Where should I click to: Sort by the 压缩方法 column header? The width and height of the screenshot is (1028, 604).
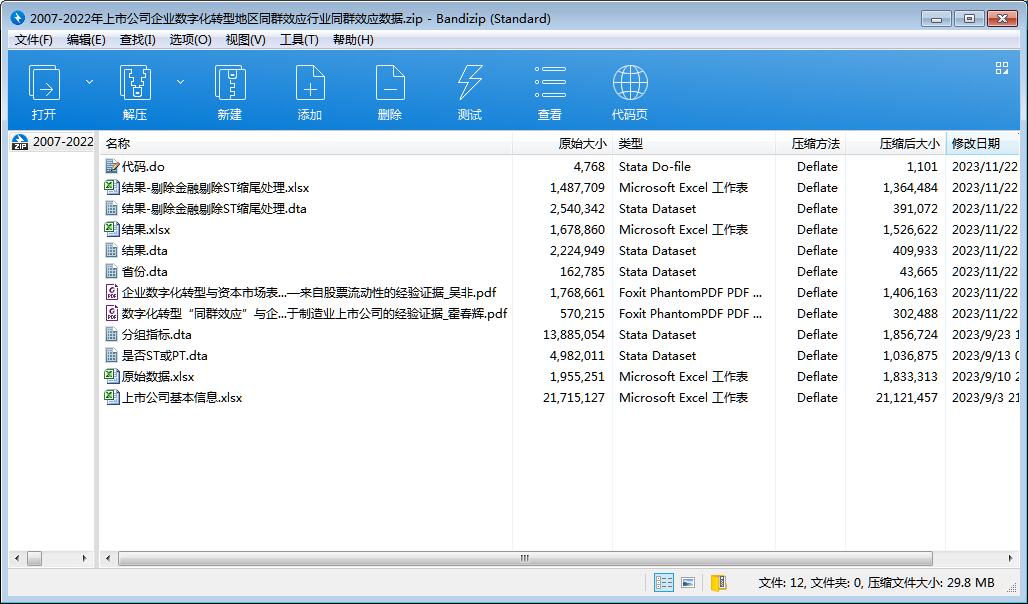click(x=810, y=144)
